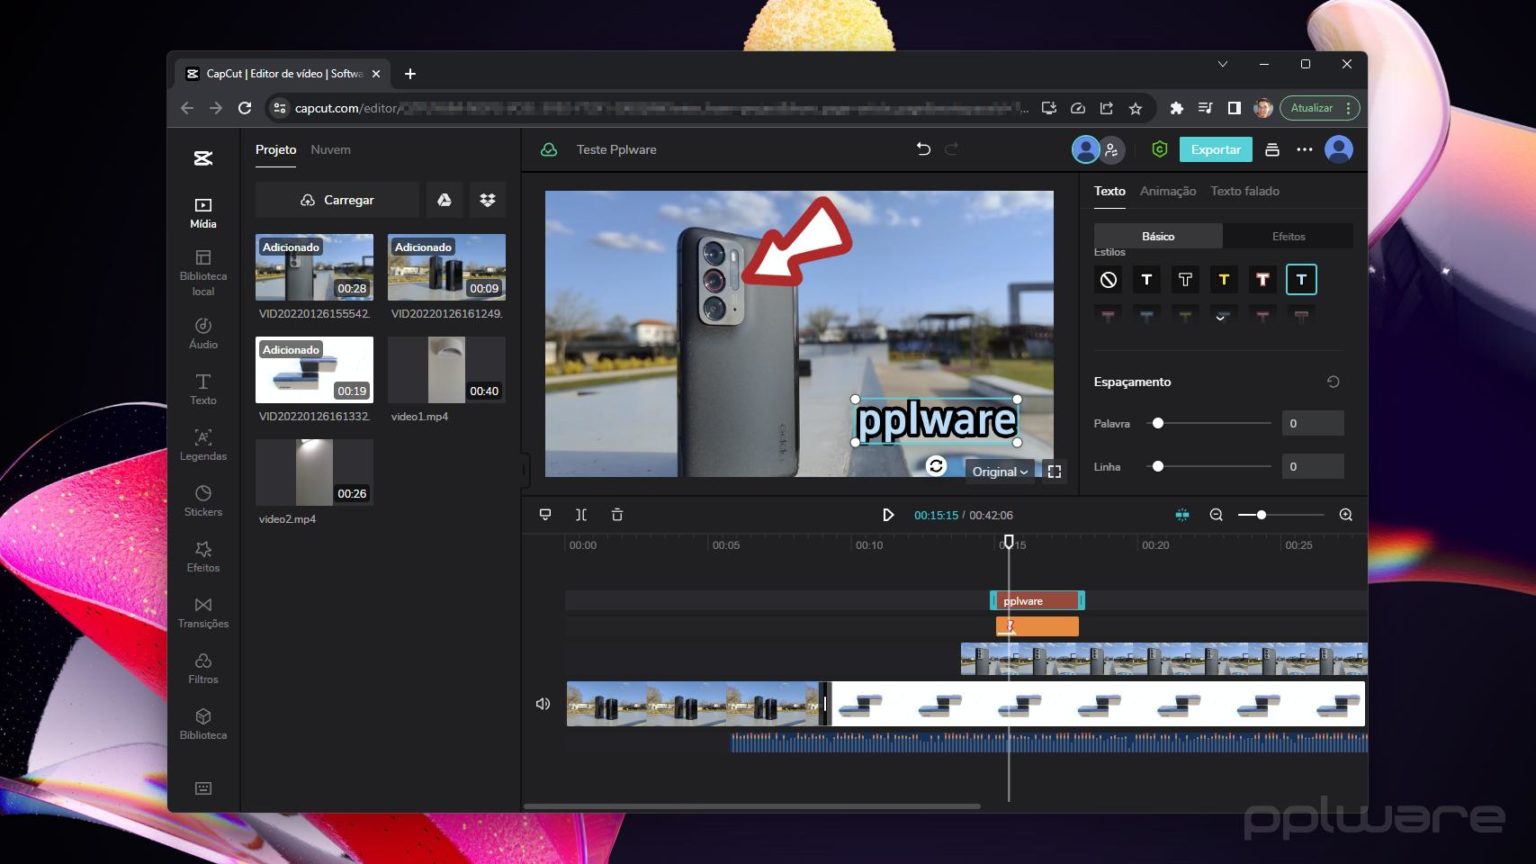Select the video1.mp4 thumbnail in media panel
The image size is (1536, 864).
(x=446, y=369)
